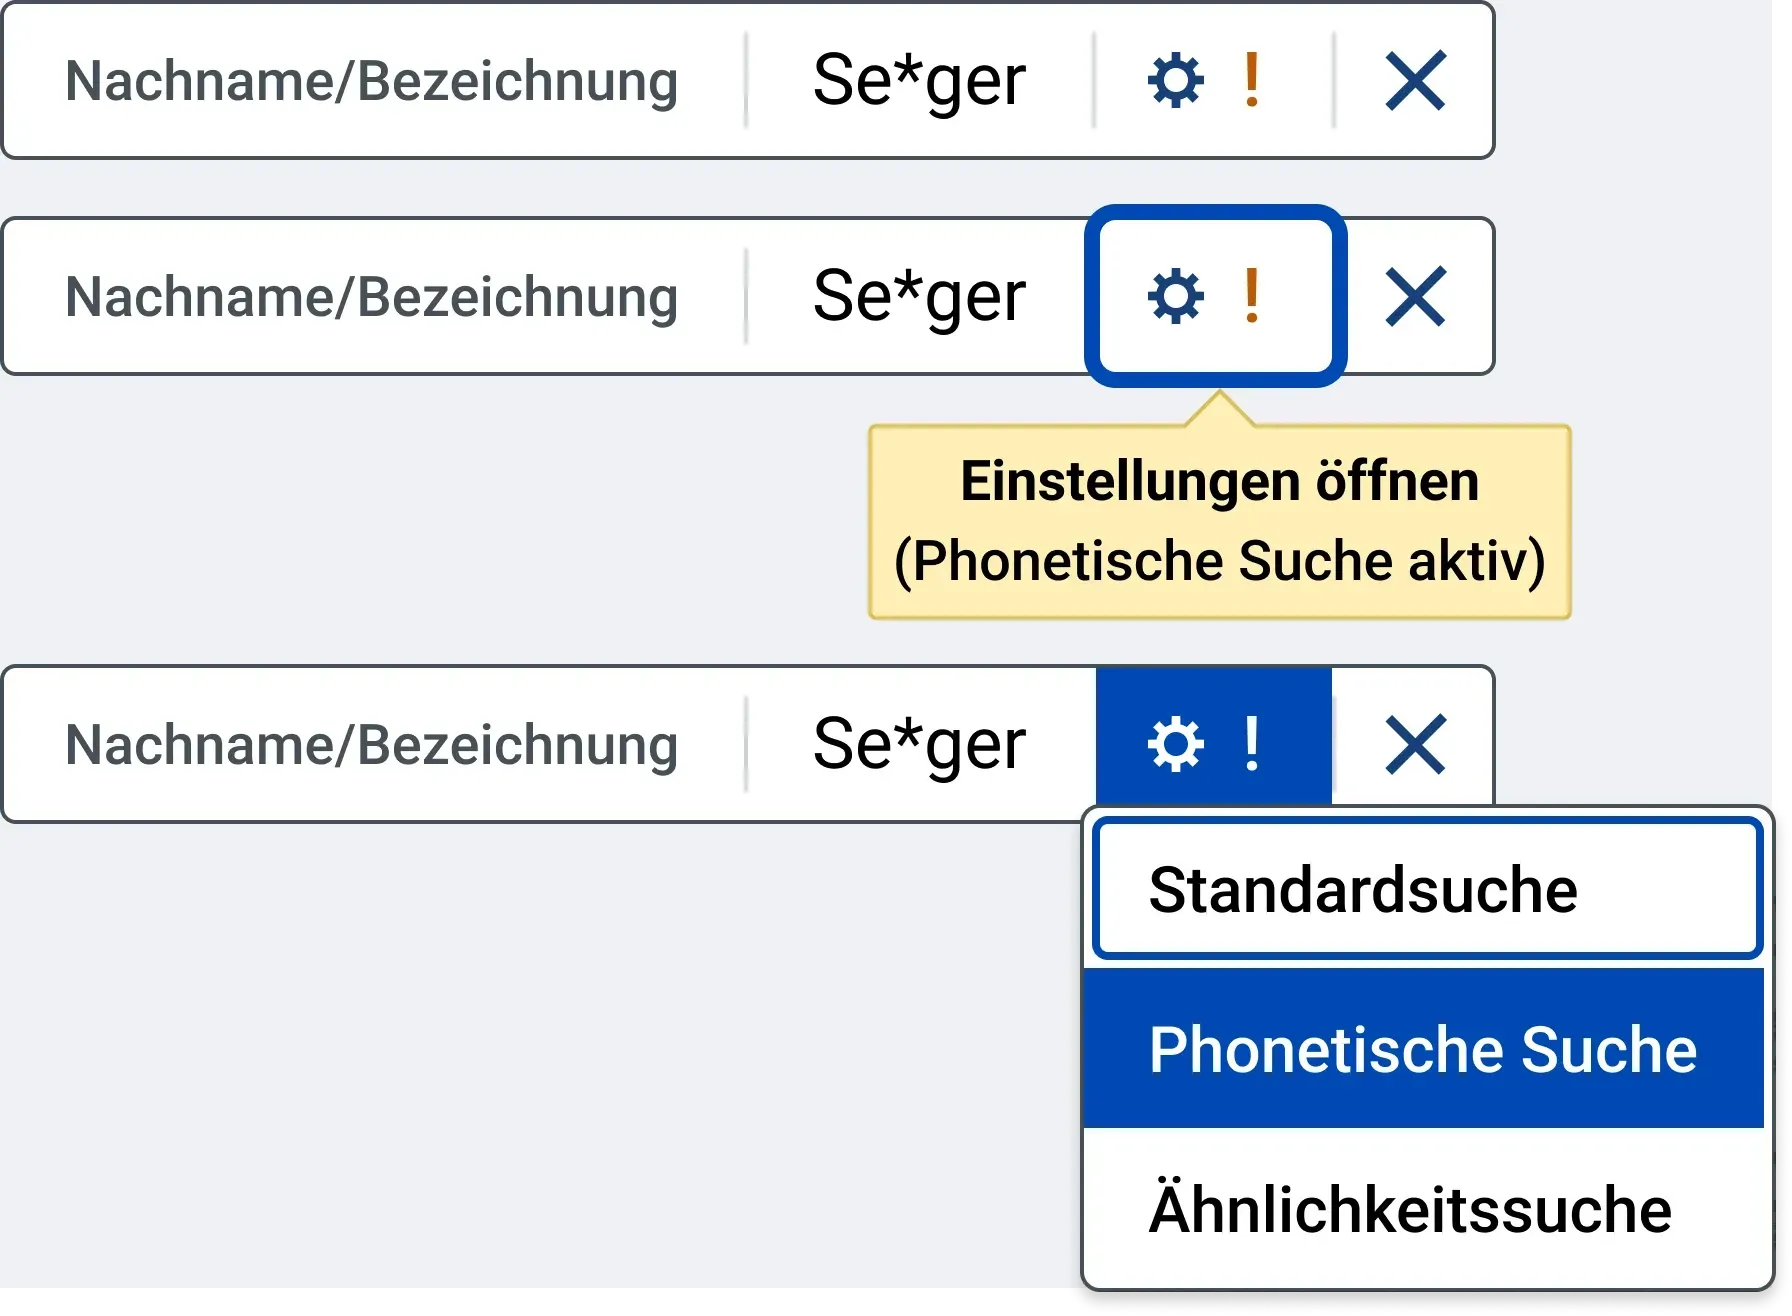
Task: Click the Nachname/Bezeichnung label in the top chip
Action: [x=371, y=82]
